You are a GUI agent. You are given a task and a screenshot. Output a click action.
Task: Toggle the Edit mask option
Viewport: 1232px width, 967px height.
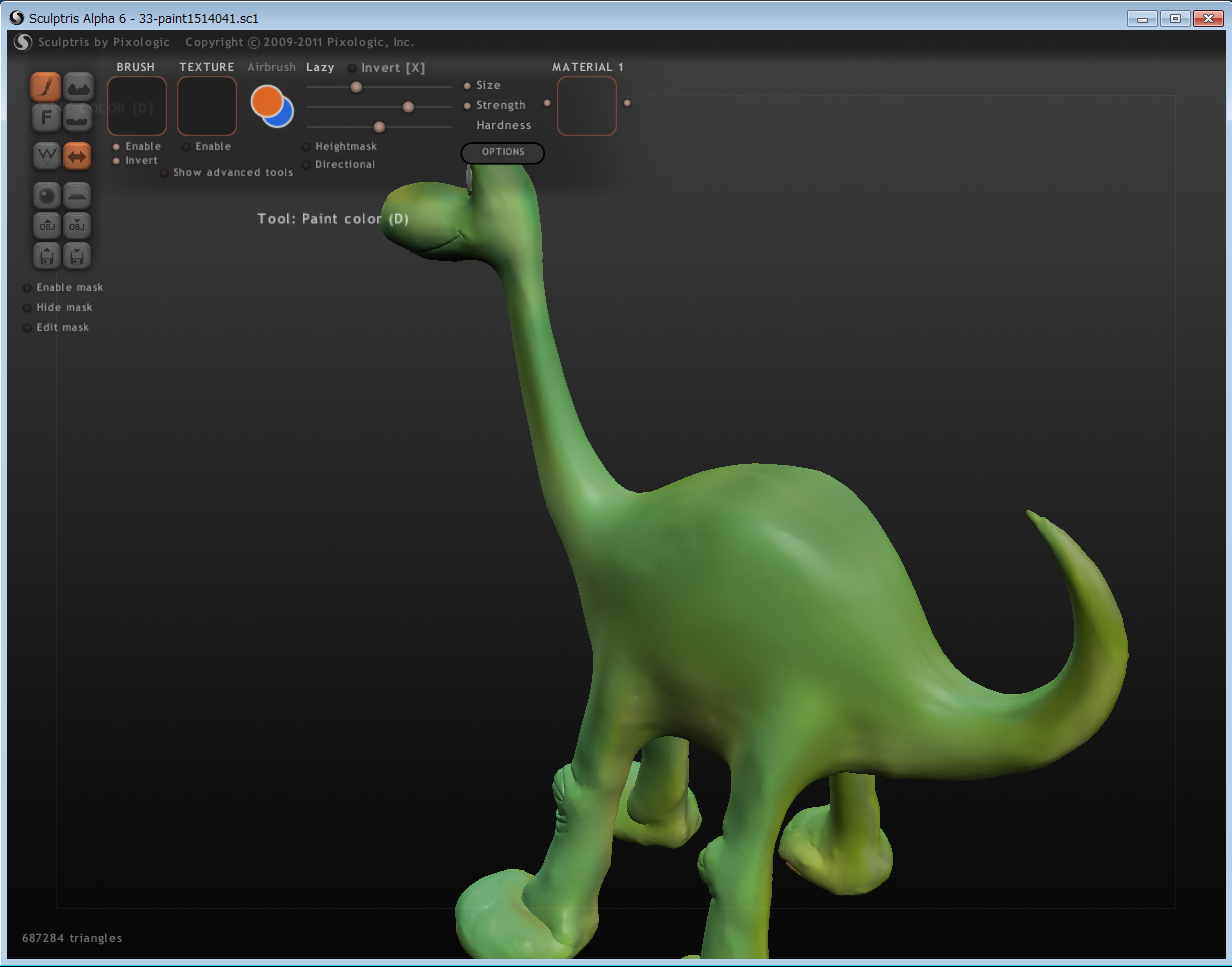pyautogui.click(x=27, y=328)
